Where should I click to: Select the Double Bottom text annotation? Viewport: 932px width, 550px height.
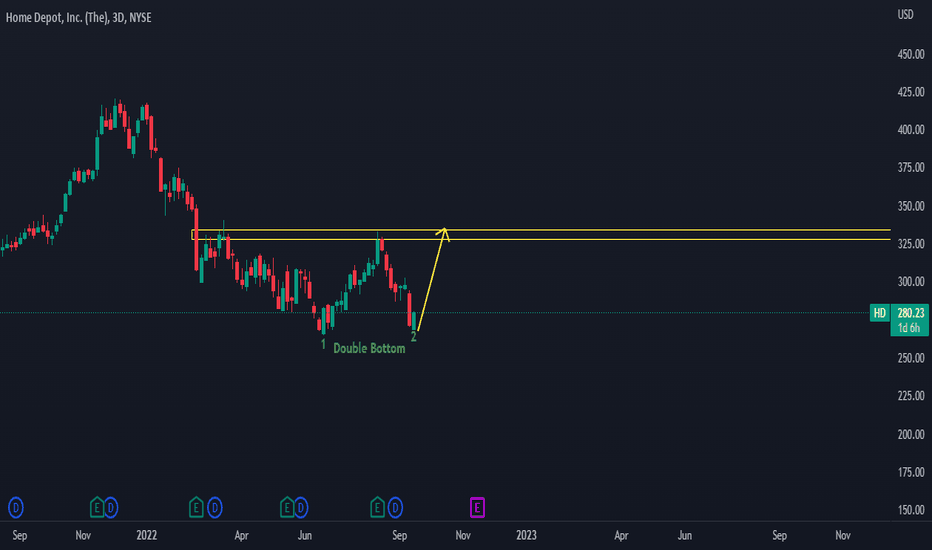pos(369,348)
